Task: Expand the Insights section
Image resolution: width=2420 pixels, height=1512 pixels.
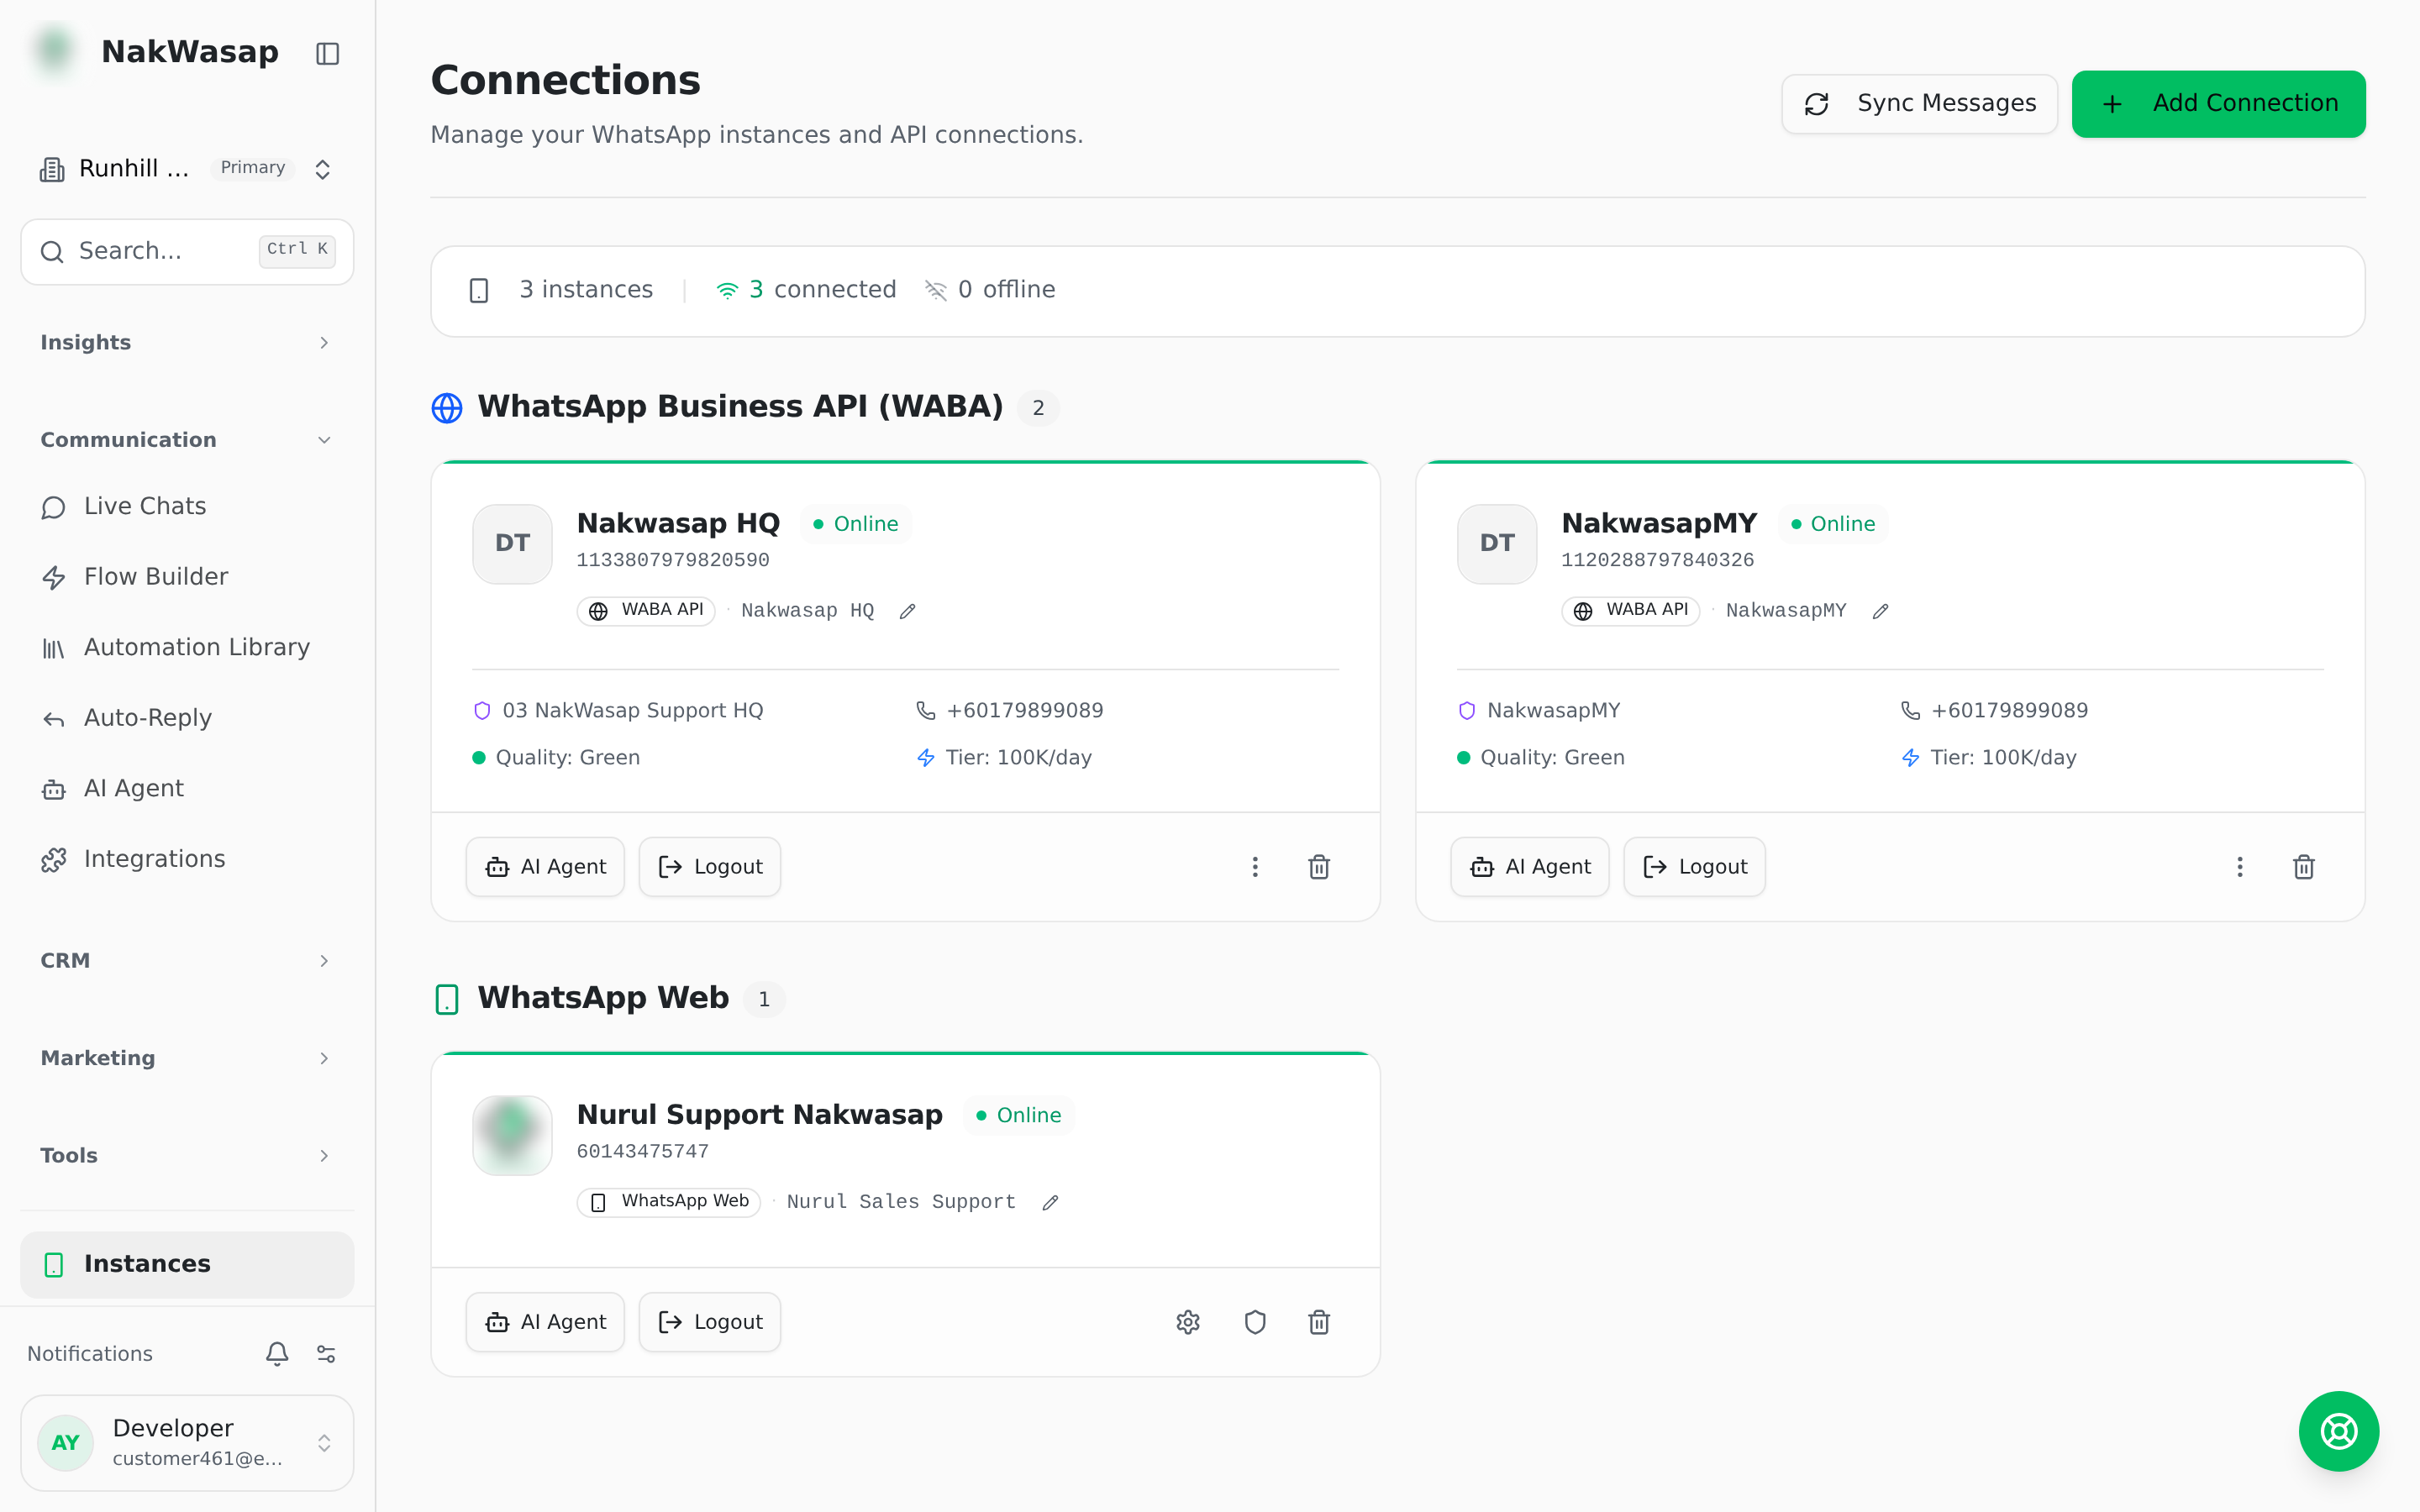Action: click(187, 343)
